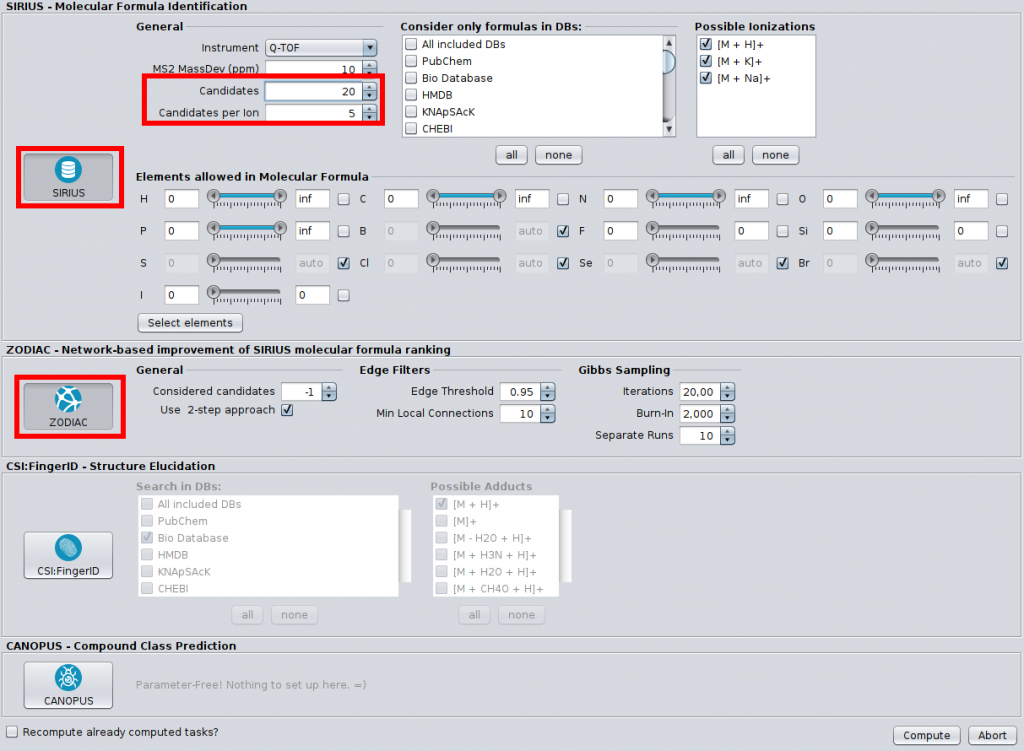The width and height of the screenshot is (1024, 751).
Task: Click the Iterations value field
Action: pyautogui.click(x=700, y=392)
